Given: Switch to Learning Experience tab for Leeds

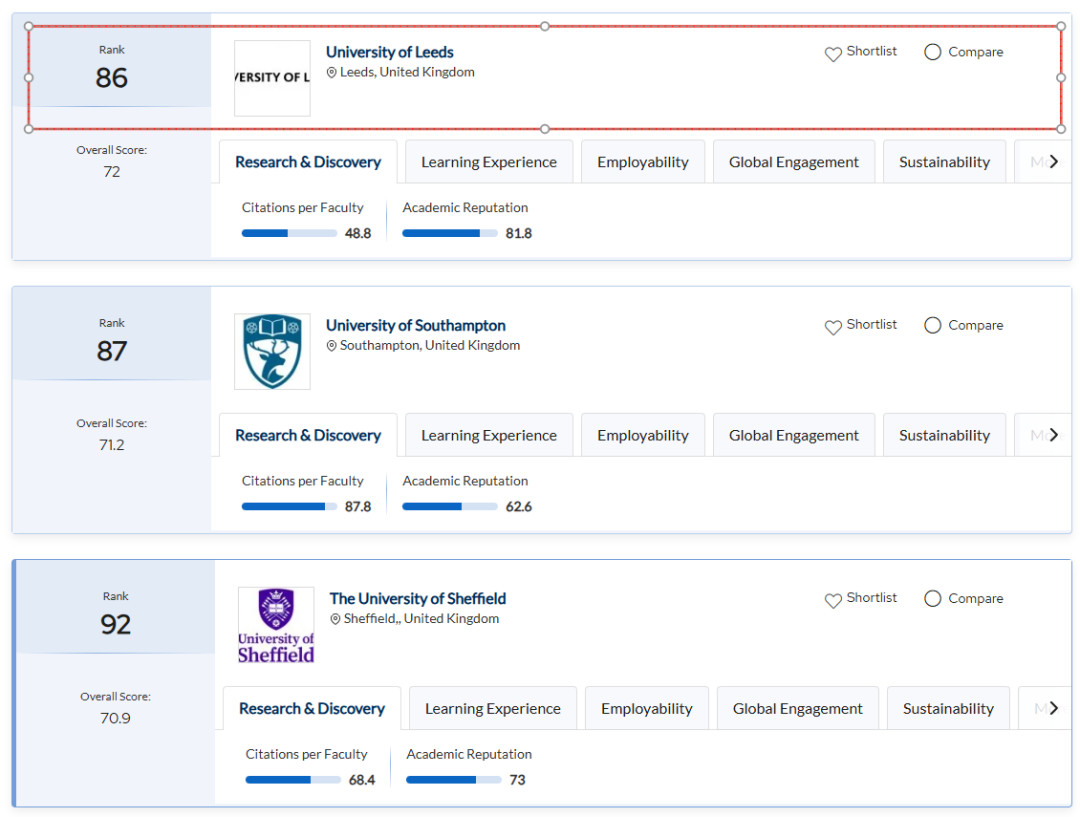Looking at the screenshot, I should click(x=489, y=162).
